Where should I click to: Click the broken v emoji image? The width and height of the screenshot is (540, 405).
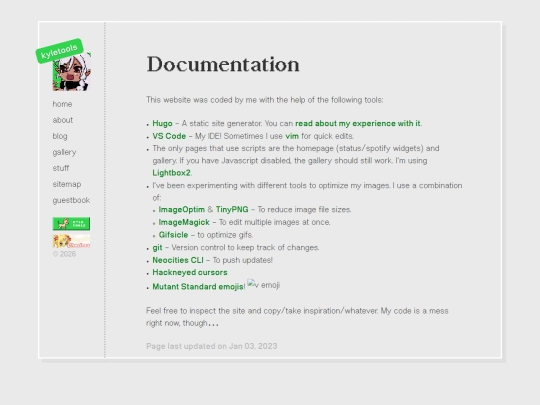pos(263,285)
